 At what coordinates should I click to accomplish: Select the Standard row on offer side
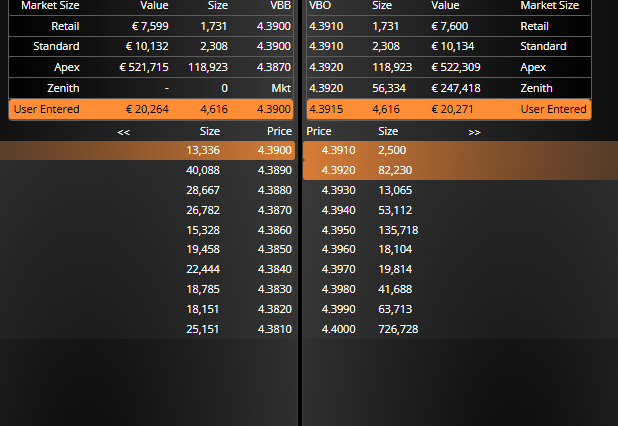(449, 46)
